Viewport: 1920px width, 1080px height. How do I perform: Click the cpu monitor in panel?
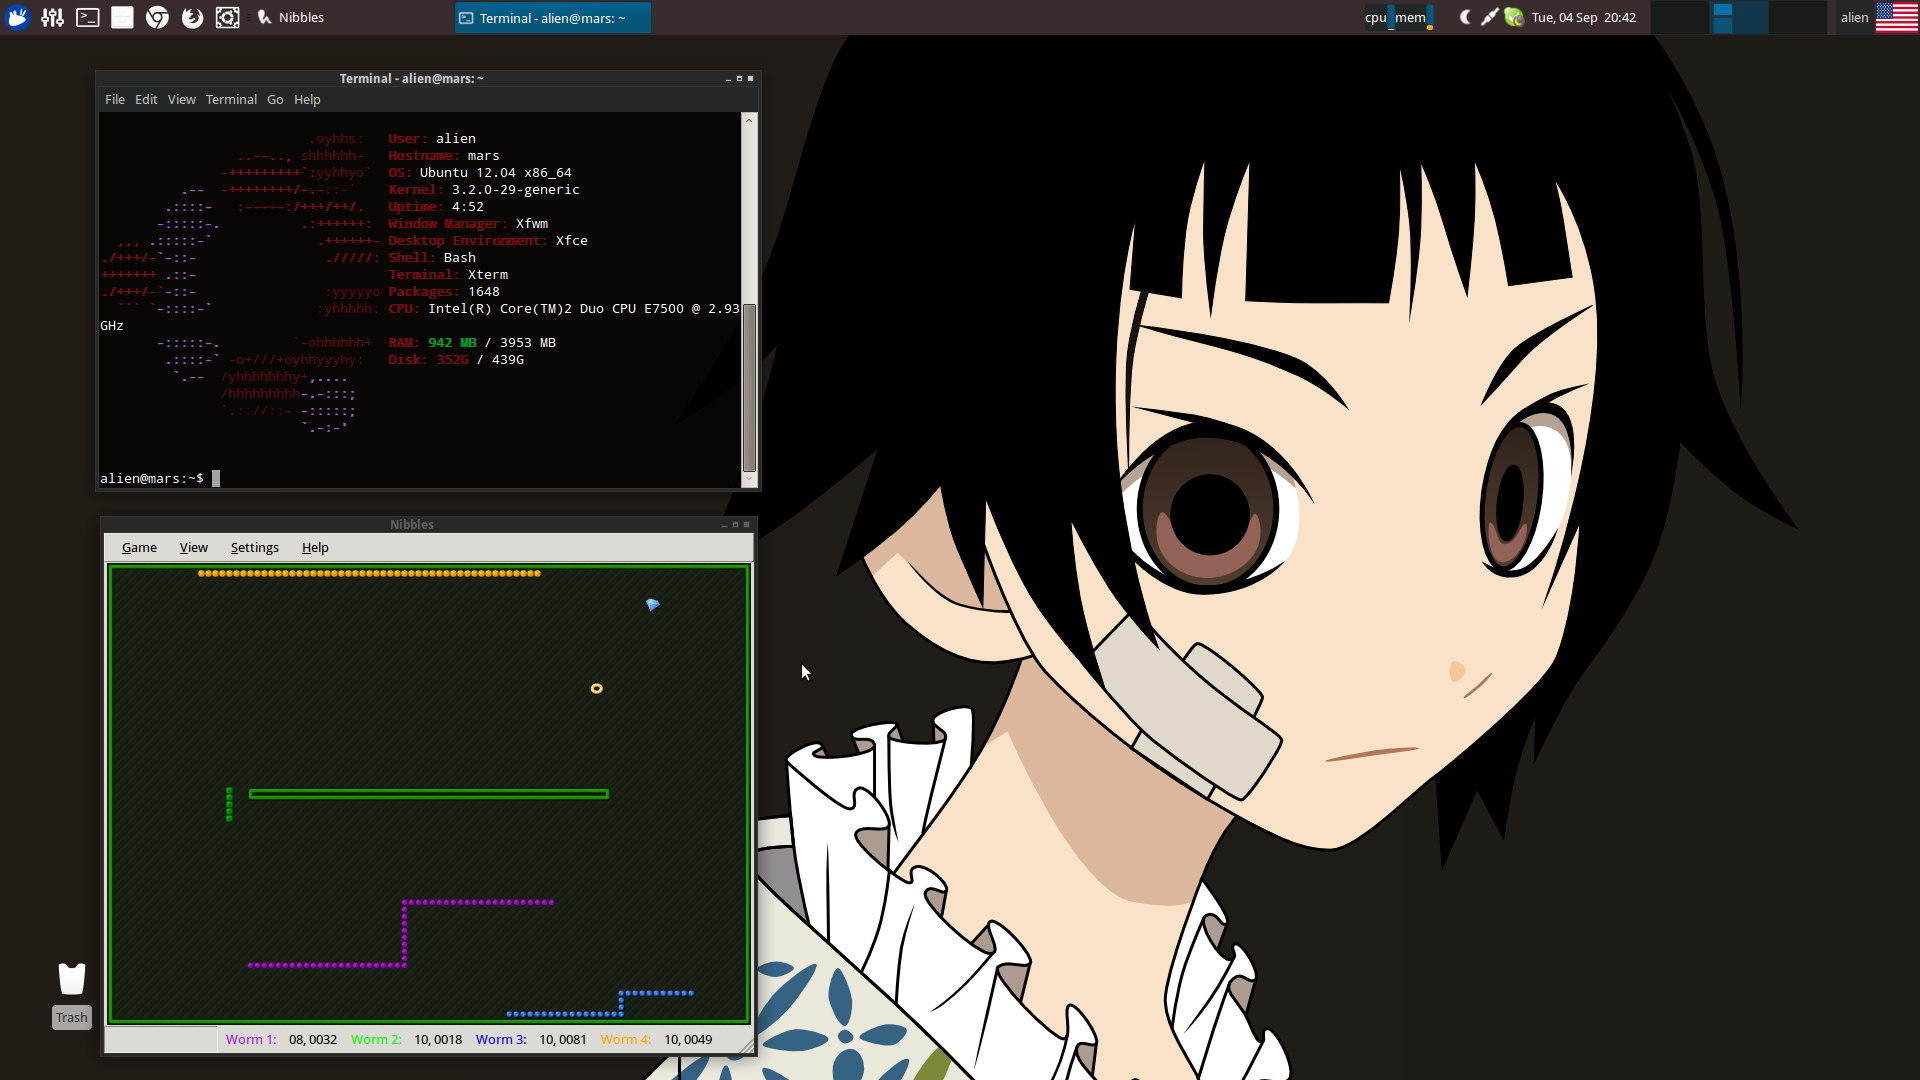[x=1379, y=17]
